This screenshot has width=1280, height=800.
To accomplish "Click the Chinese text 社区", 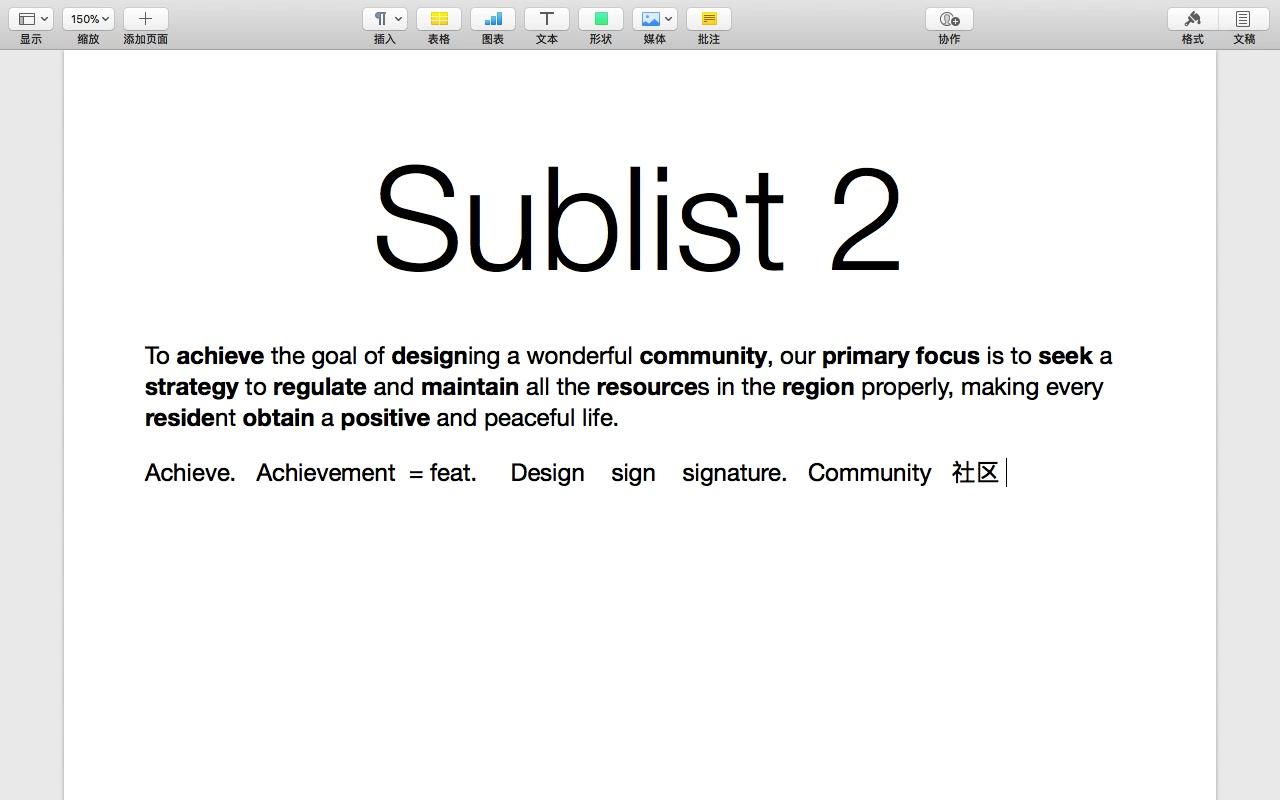I will (x=976, y=473).
